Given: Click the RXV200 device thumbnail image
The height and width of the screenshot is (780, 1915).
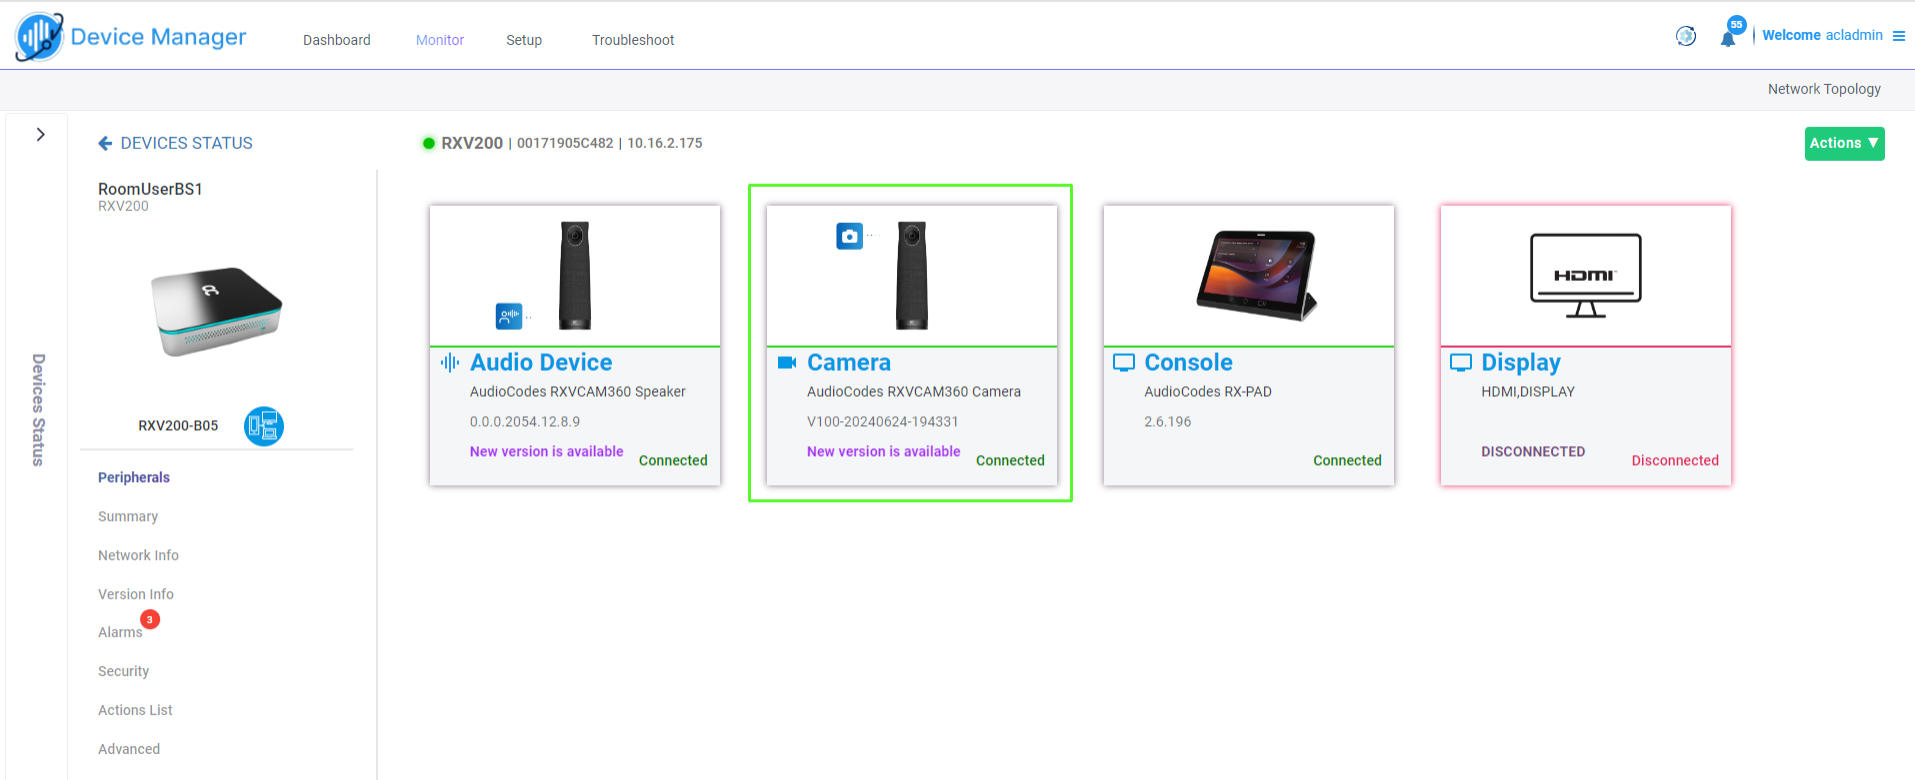Looking at the screenshot, I should (x=217, y=311).
